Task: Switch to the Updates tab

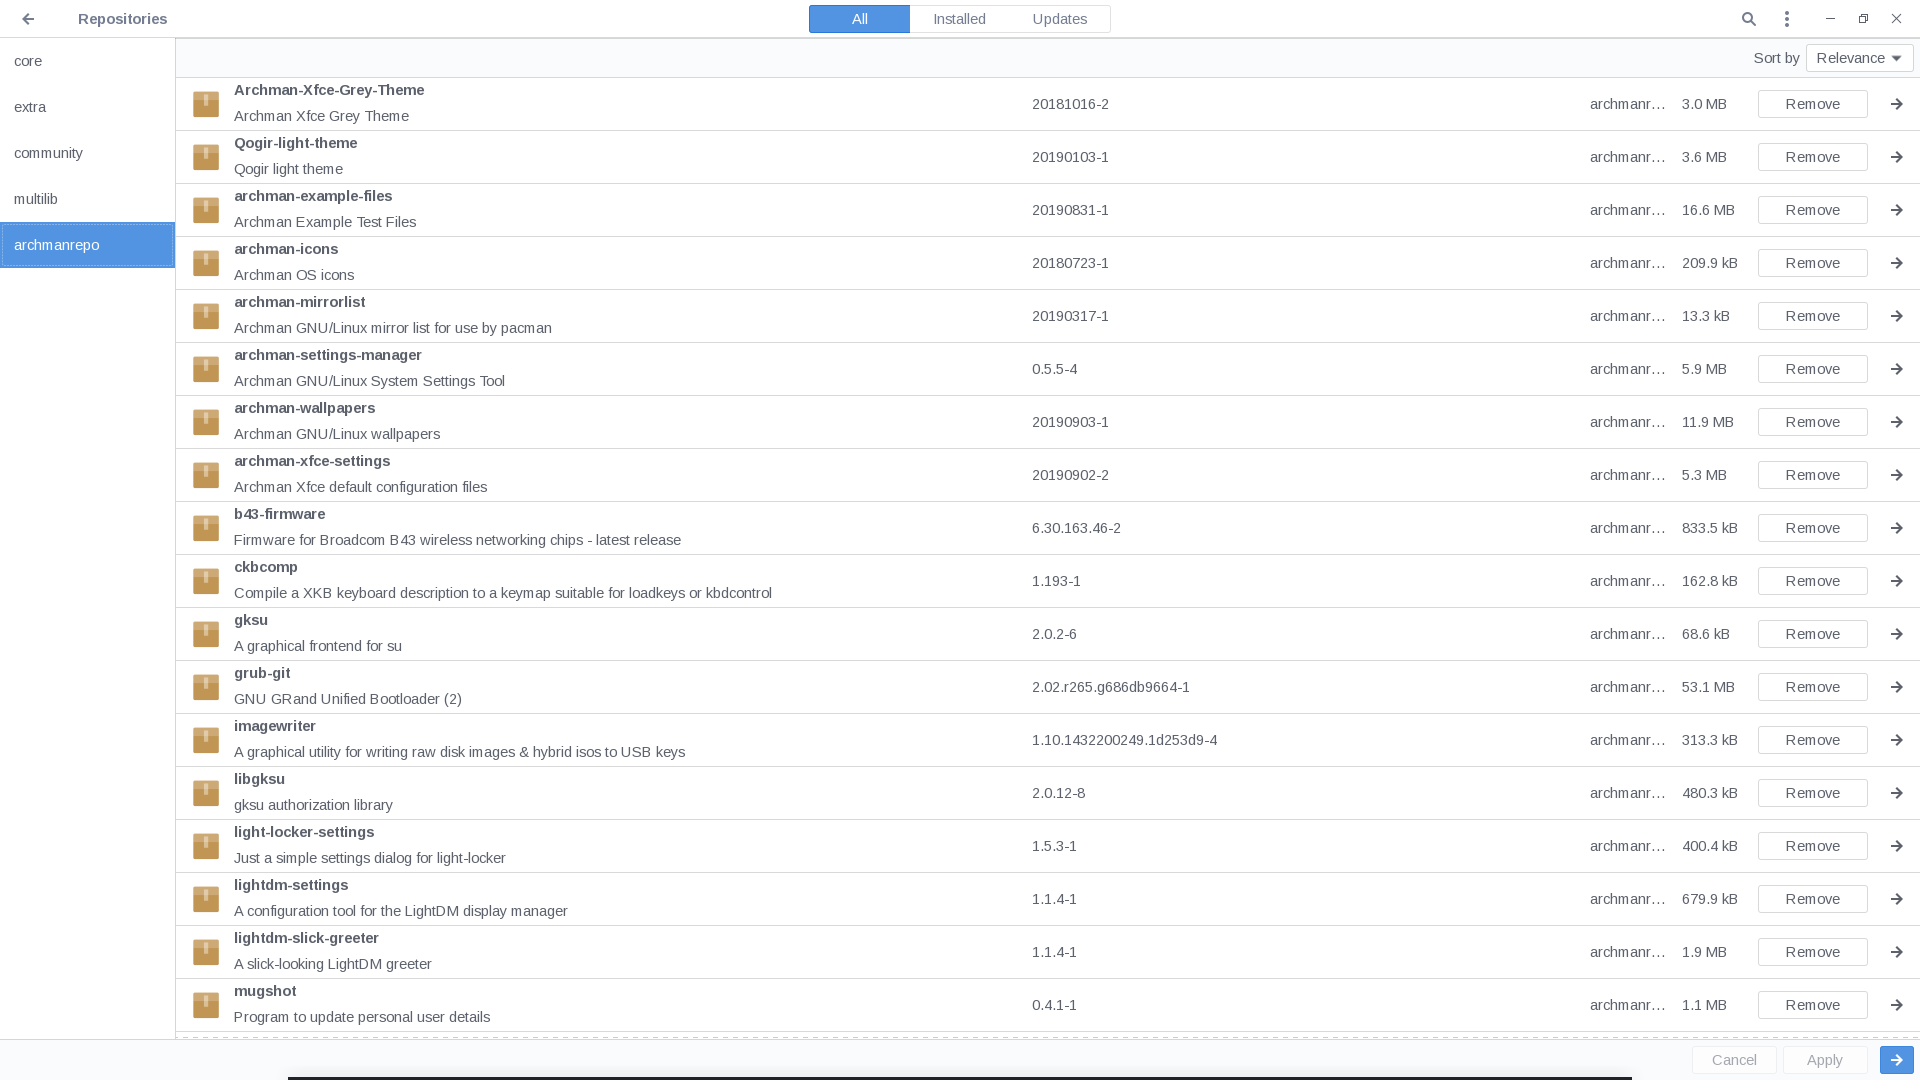Action: point(1059,19)
